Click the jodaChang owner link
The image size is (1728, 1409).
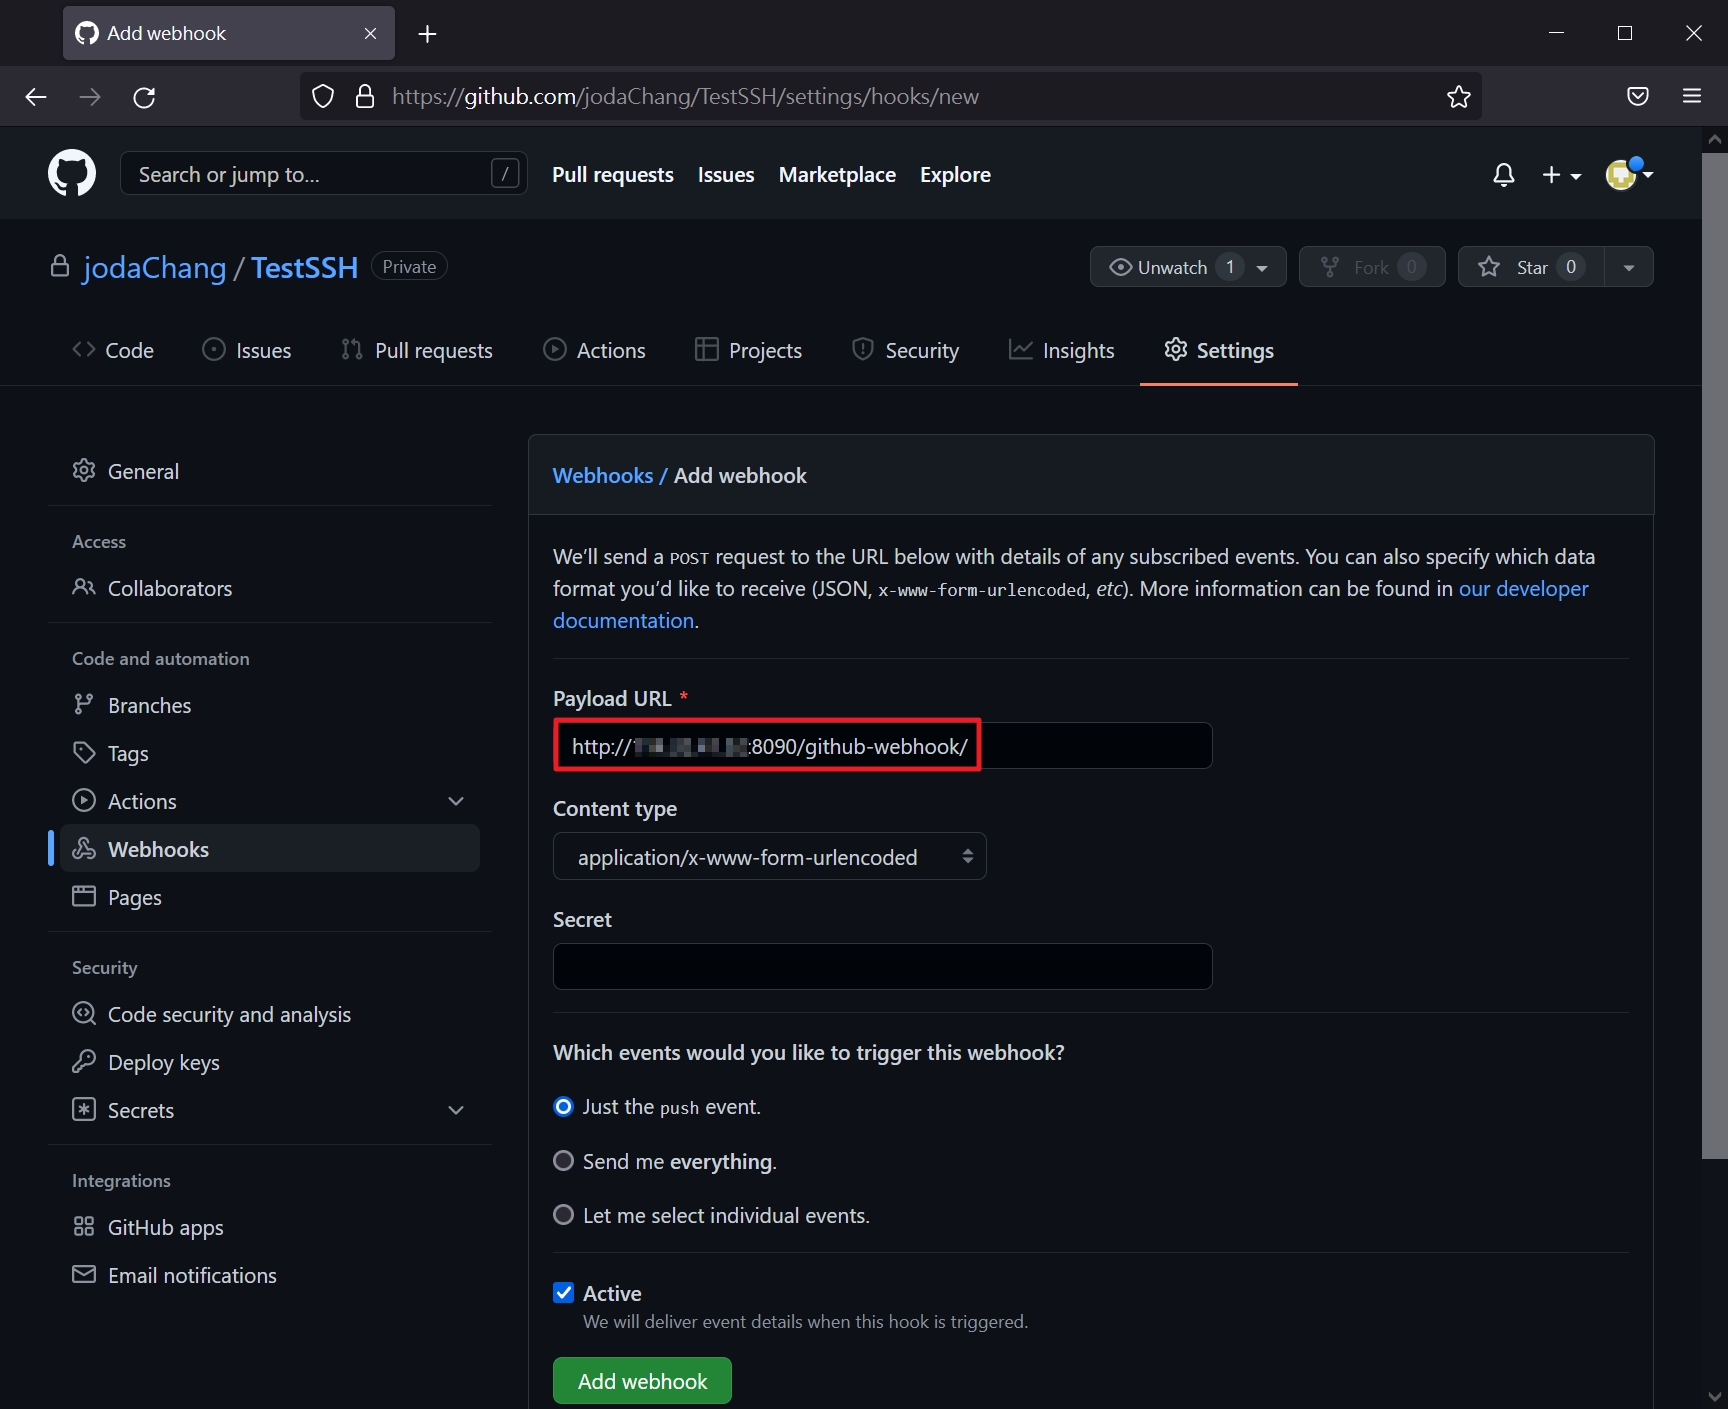(154, 268)
